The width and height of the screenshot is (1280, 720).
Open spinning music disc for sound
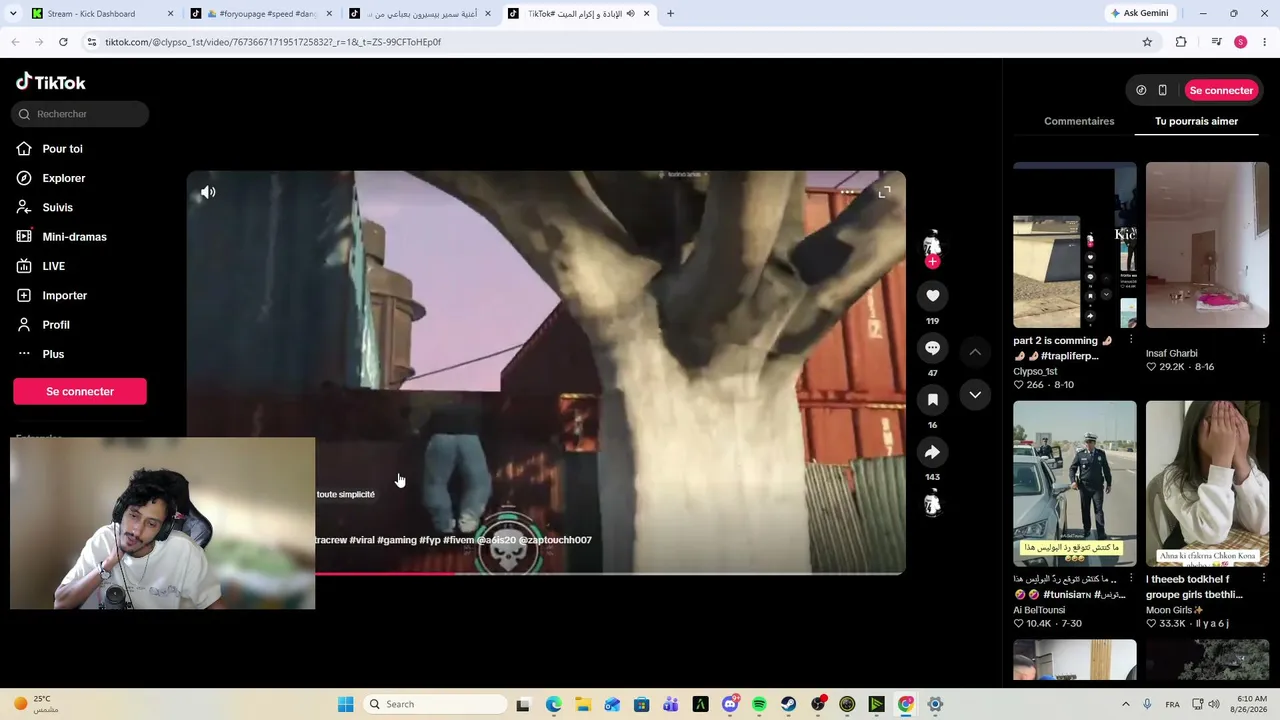coord(932,504)
